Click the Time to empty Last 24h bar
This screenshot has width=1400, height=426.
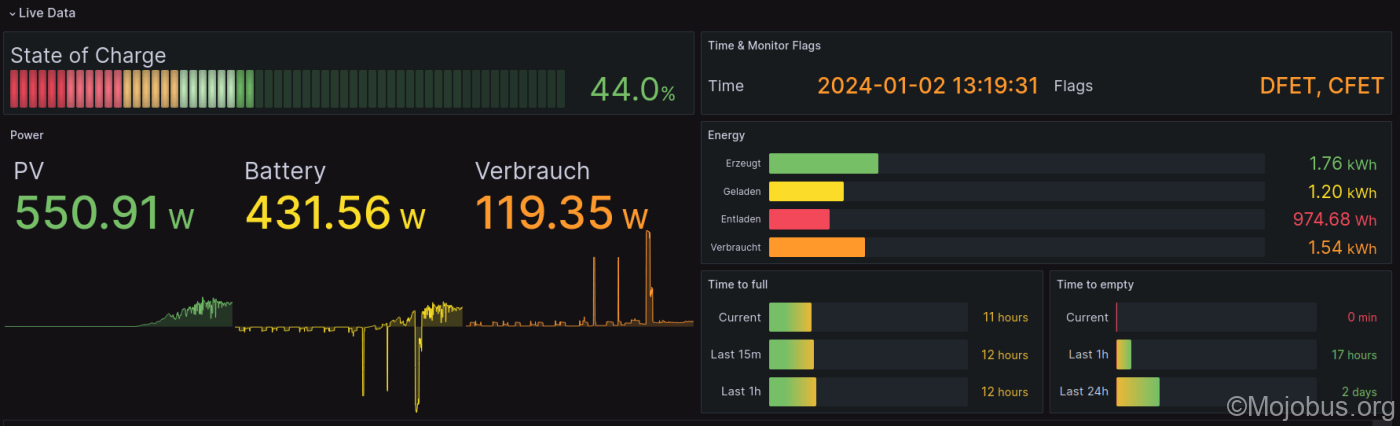click(x=1138, y=391)
